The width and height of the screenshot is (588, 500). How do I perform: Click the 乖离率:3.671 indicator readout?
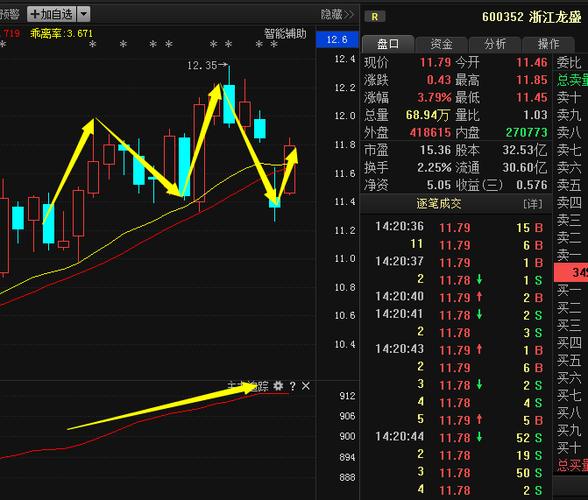pos(62,34)
